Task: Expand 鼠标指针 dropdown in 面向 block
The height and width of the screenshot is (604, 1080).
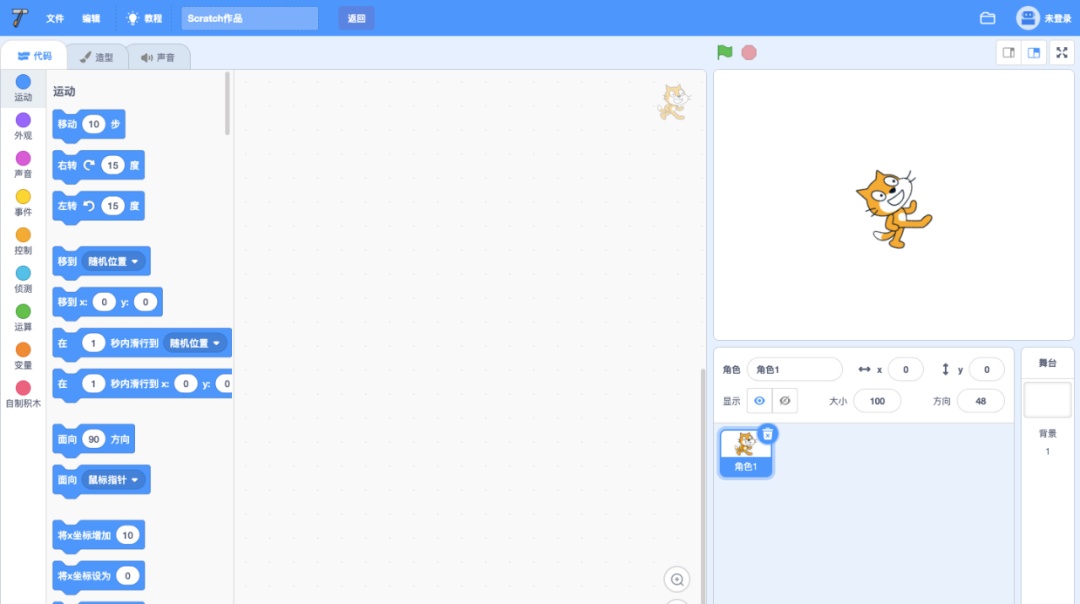Action: click(113, 480)
